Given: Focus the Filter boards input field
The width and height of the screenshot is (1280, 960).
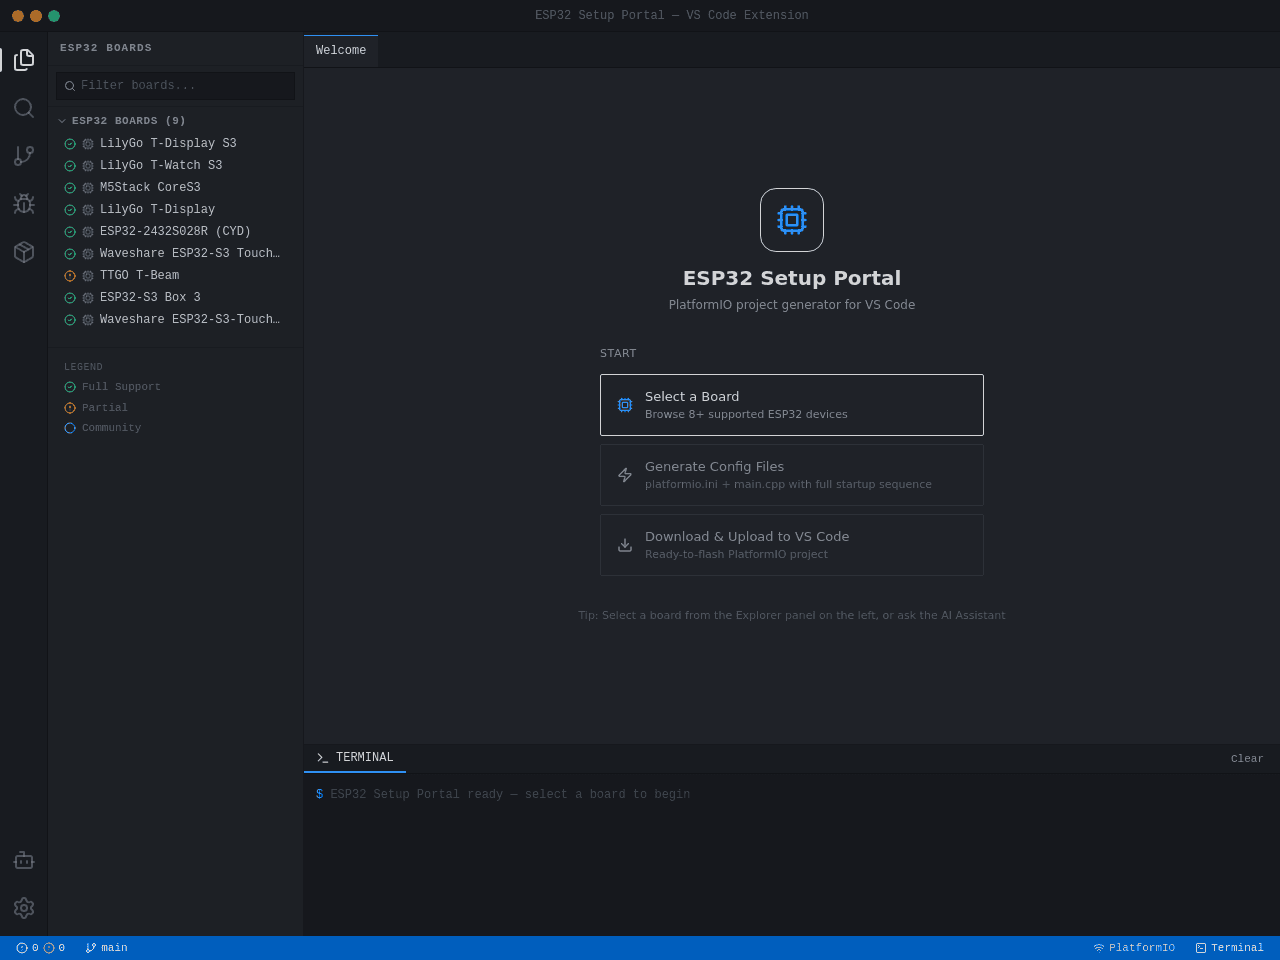Looking at the screenshot, I should click(176, 86).
